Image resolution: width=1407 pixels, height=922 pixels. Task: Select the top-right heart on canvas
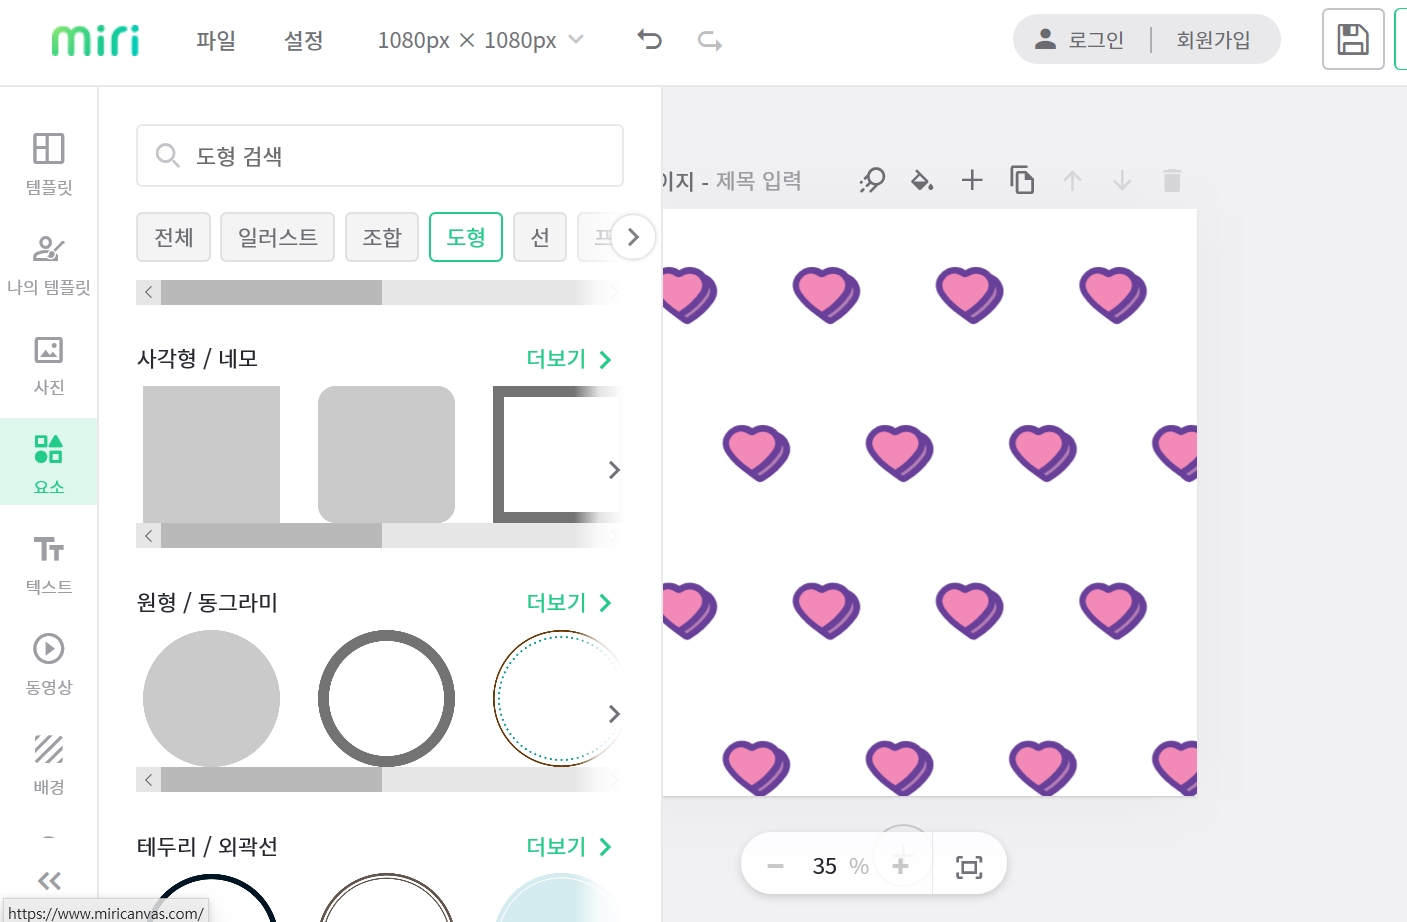[1113, 295]
